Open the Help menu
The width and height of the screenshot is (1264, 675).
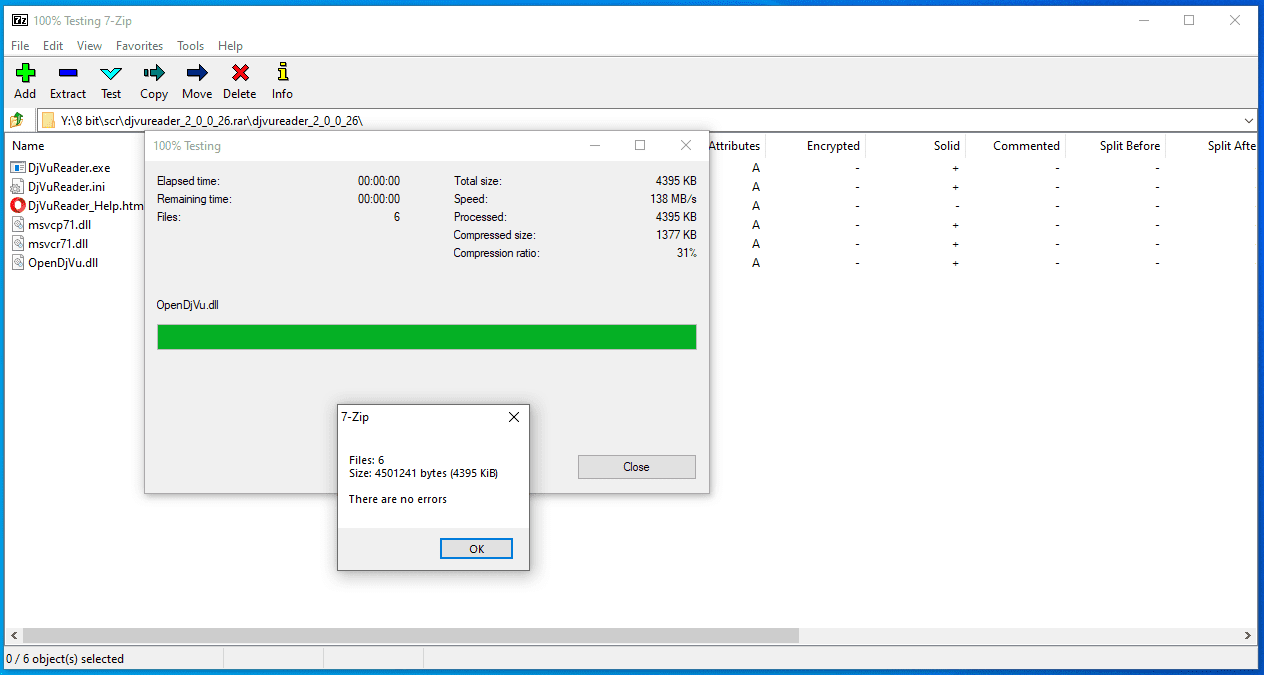[230, 46]
